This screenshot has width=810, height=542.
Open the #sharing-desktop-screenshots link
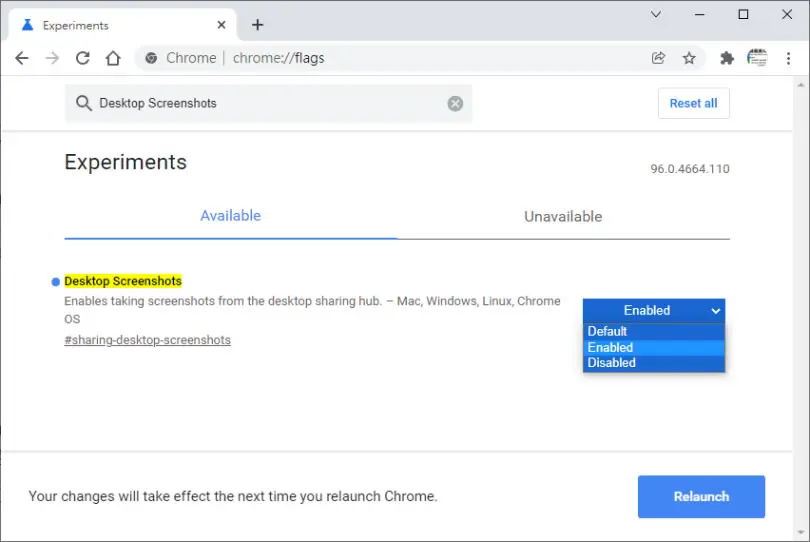coord(147,340)
